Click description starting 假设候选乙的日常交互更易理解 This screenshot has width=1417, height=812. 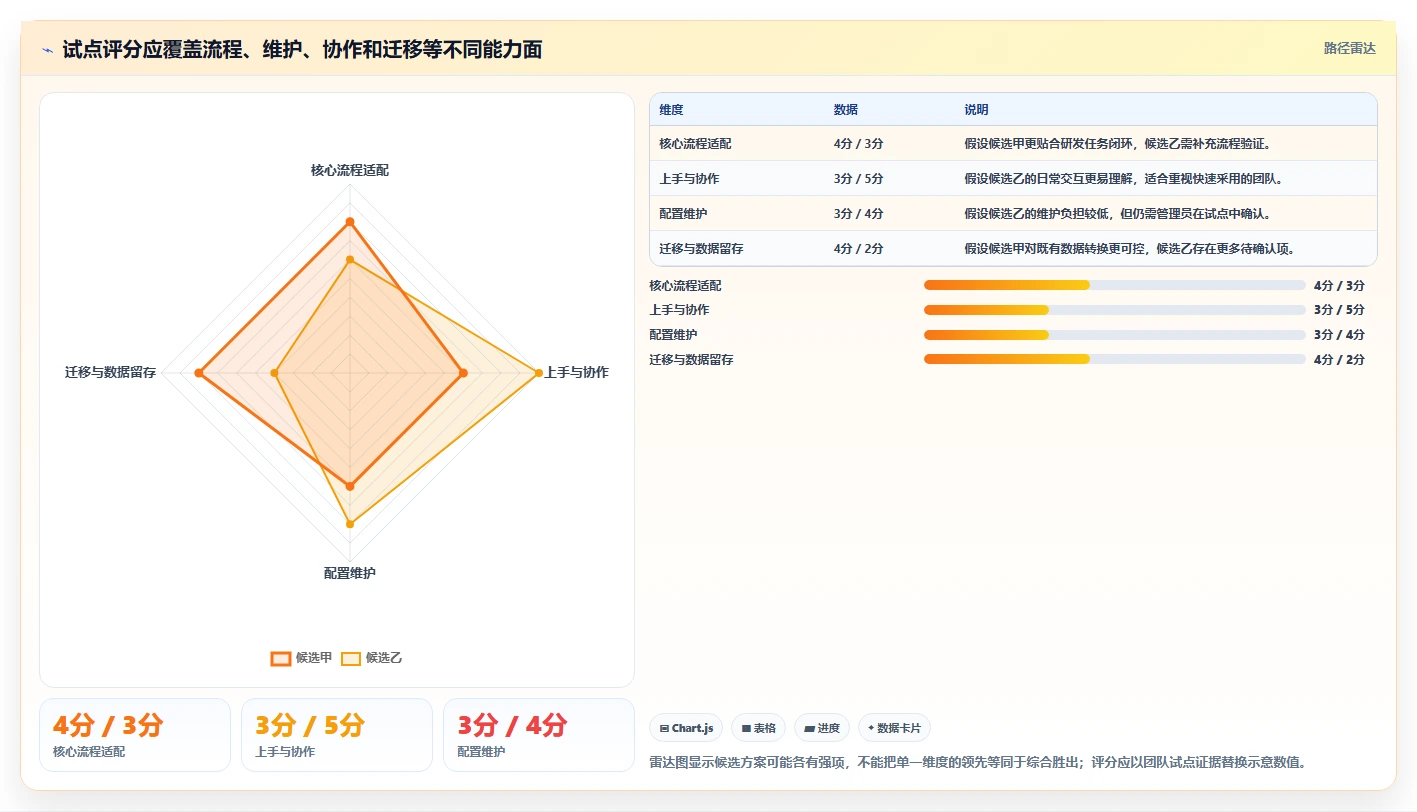point(1123,179)
